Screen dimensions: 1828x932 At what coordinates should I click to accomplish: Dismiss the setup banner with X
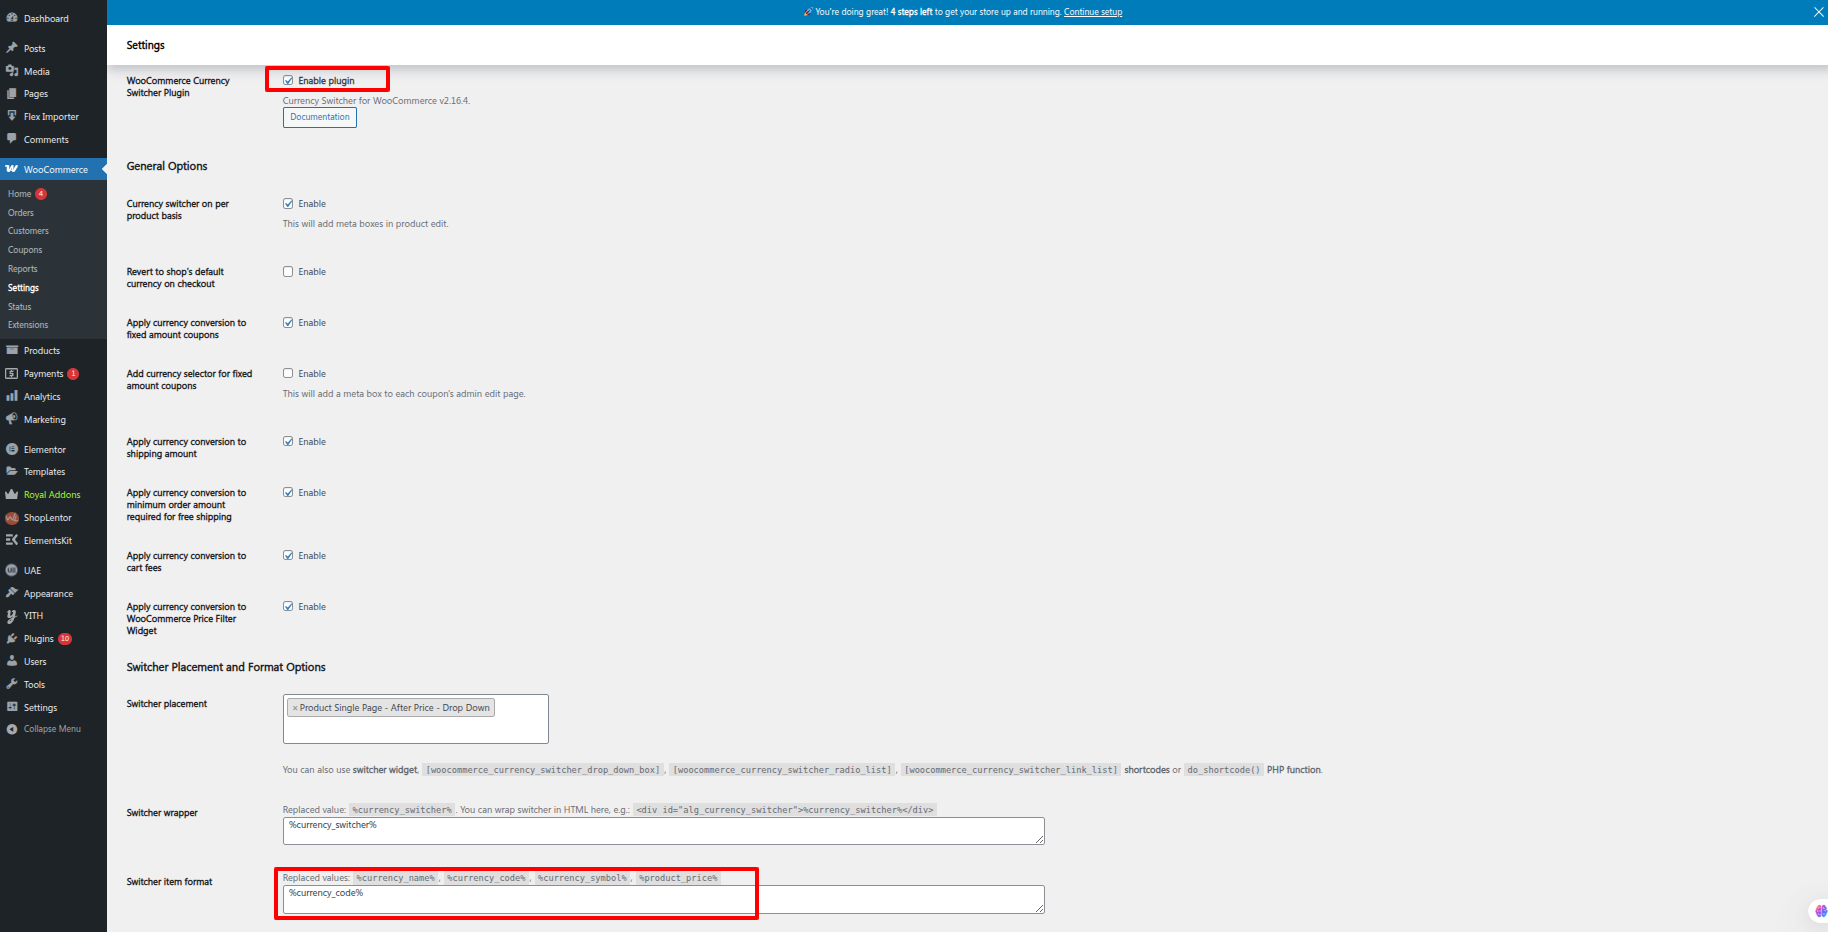pos(1818,12)
